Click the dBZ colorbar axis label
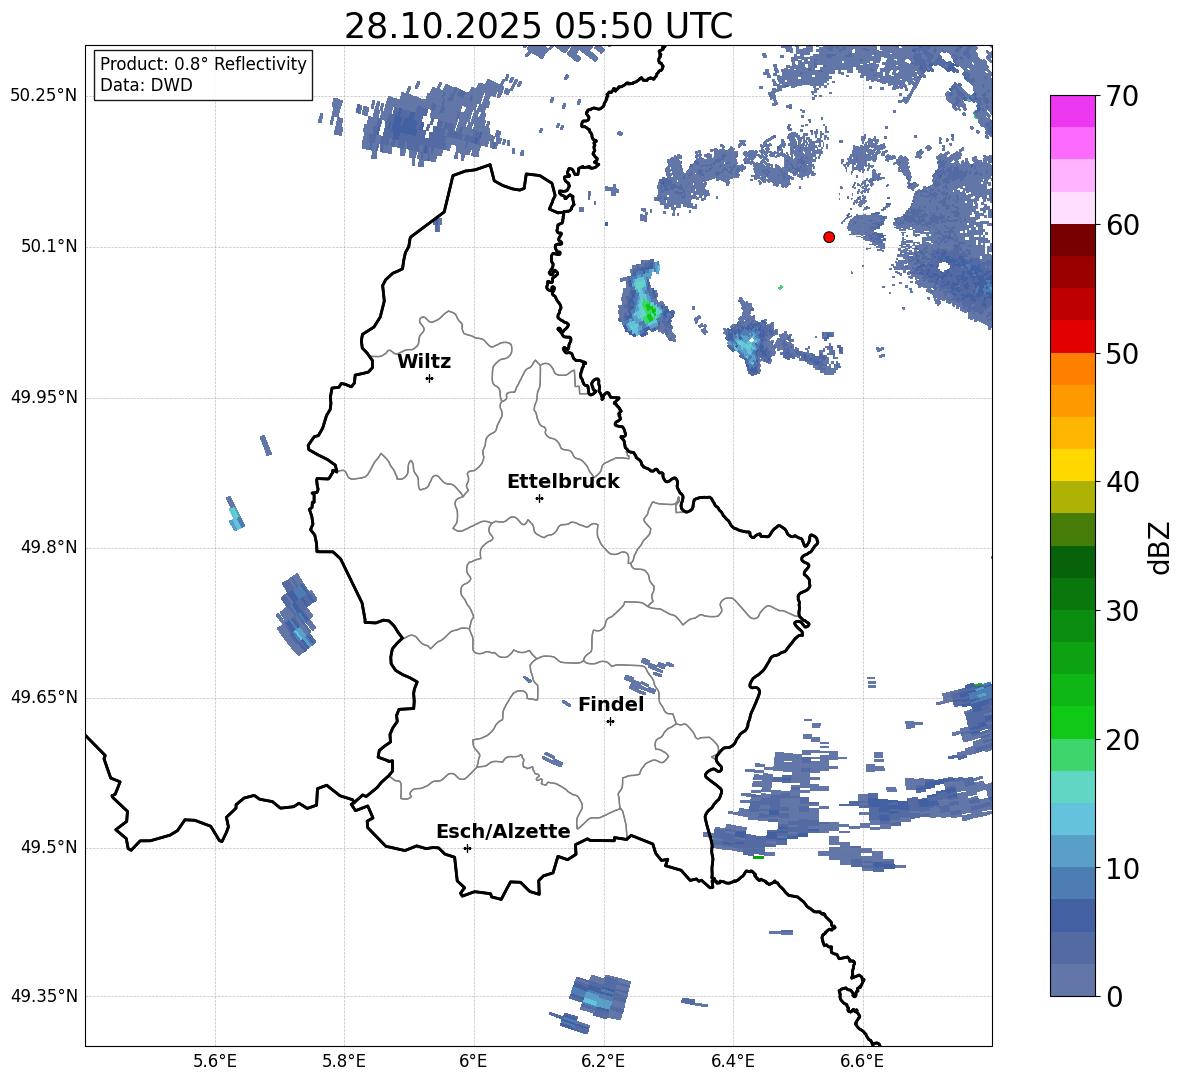Image resolution: width=1184 pixels, height=1081 pixels. [x=1161, y=547]
